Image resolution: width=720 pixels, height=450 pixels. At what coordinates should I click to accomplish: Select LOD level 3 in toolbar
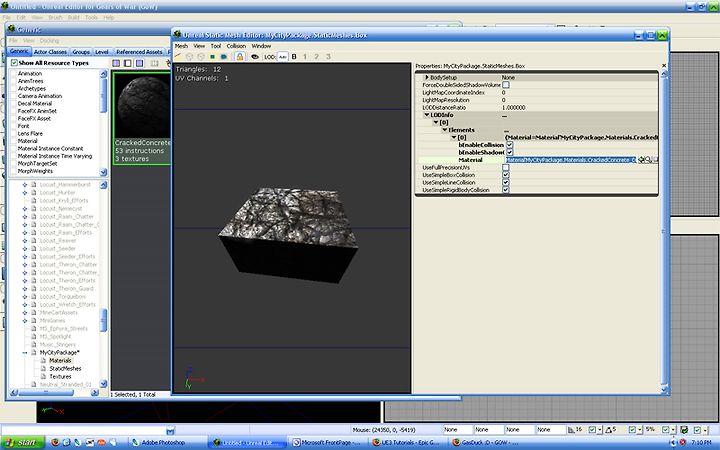328,57
